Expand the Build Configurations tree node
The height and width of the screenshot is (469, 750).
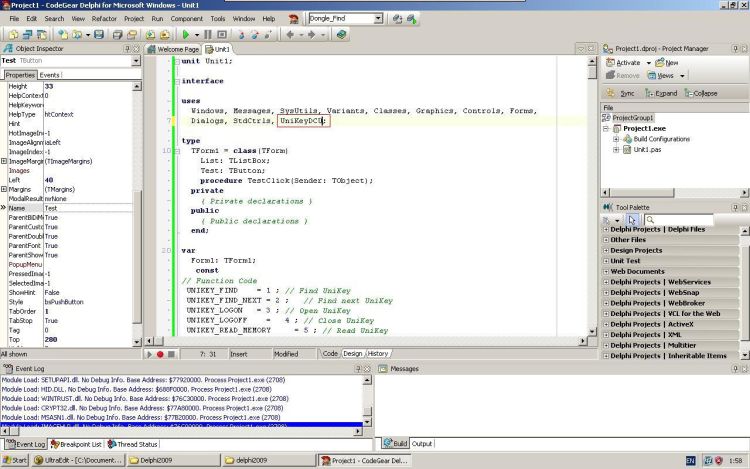616,139
